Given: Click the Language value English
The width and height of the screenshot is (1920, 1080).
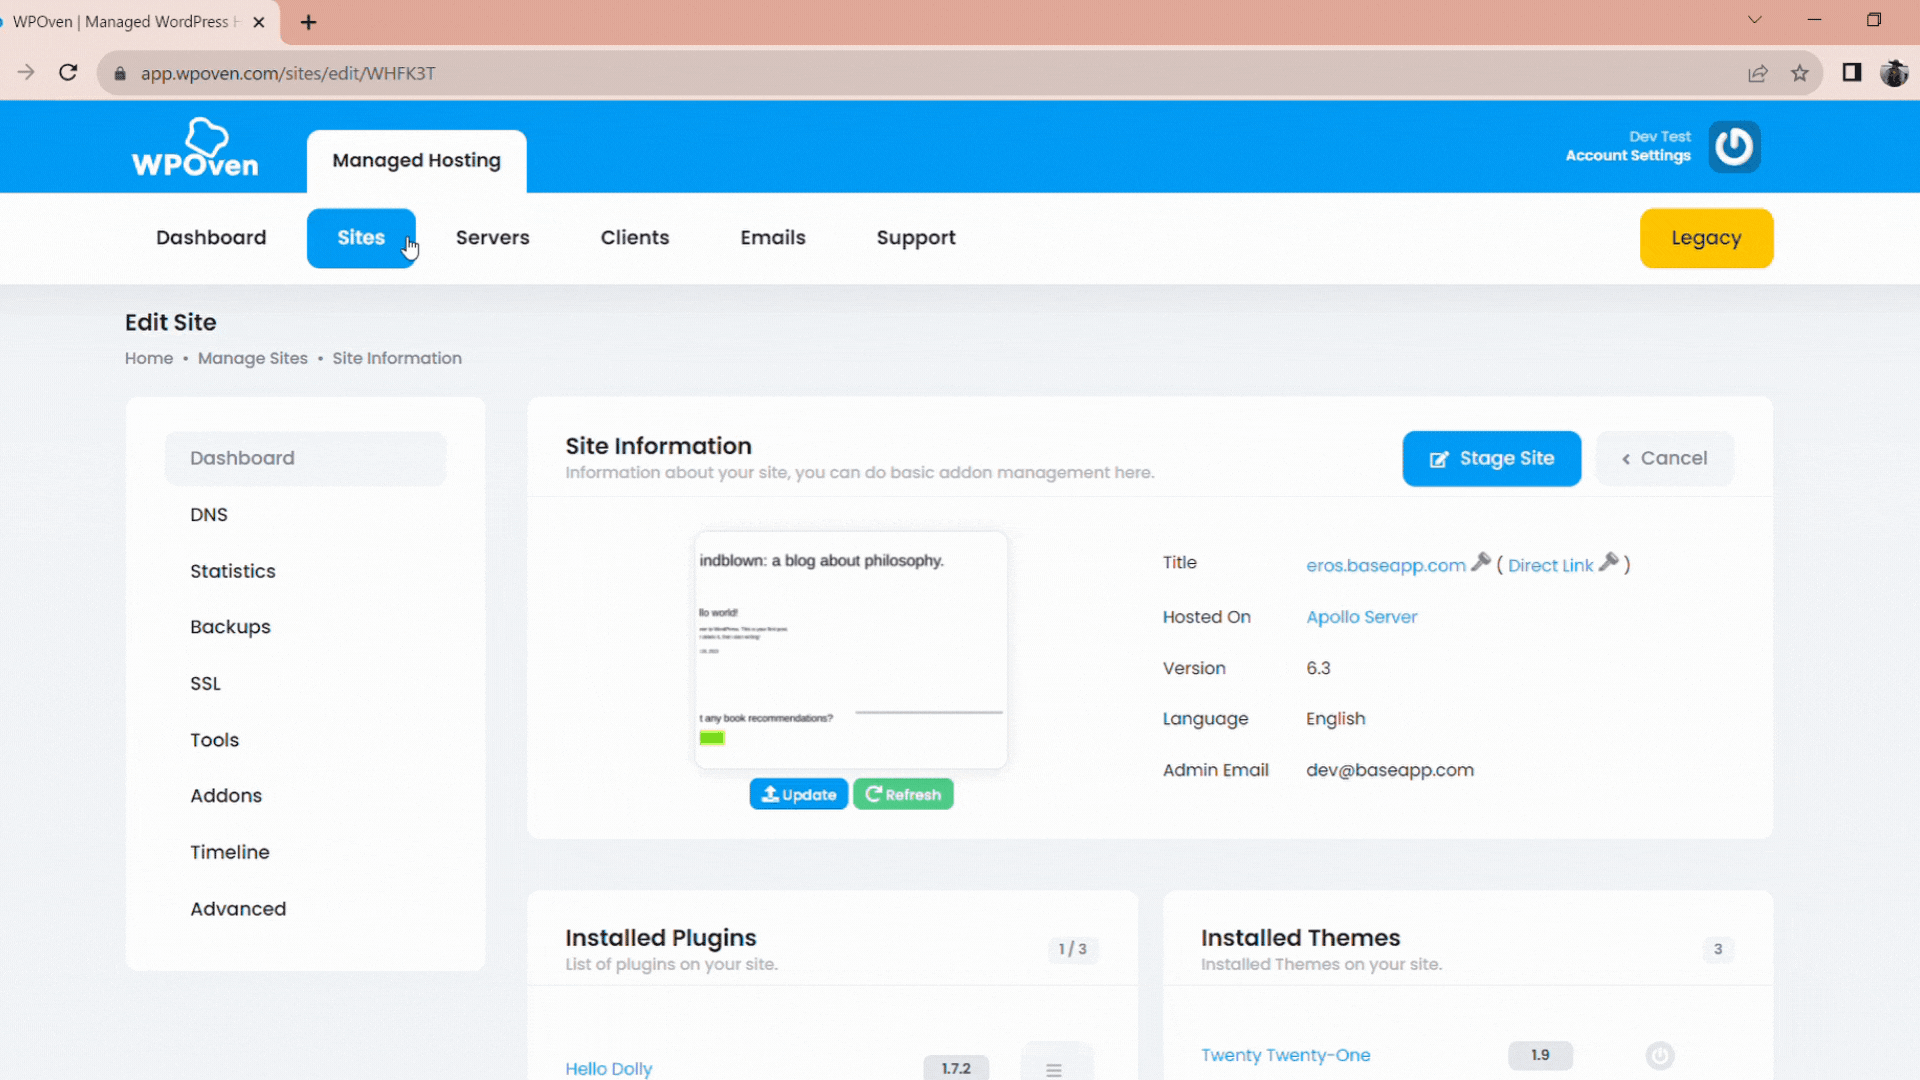Looking at the screenshot, I should click(x=1336, y=719).
